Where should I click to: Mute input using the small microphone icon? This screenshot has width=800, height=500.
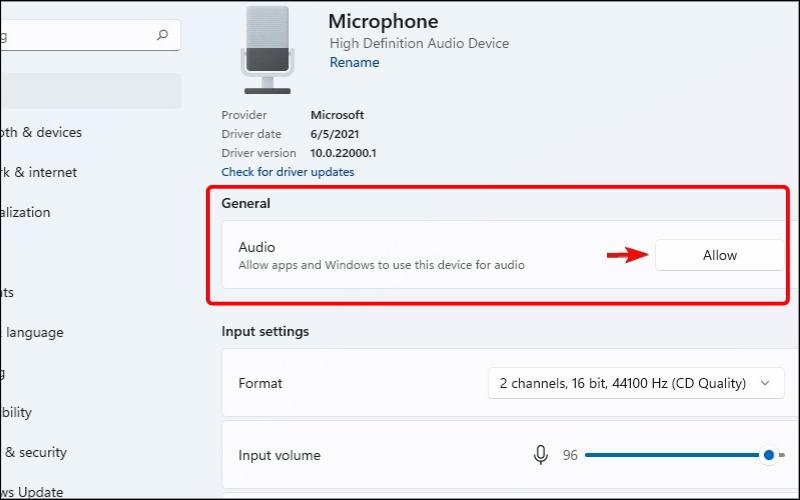point(541,455)
